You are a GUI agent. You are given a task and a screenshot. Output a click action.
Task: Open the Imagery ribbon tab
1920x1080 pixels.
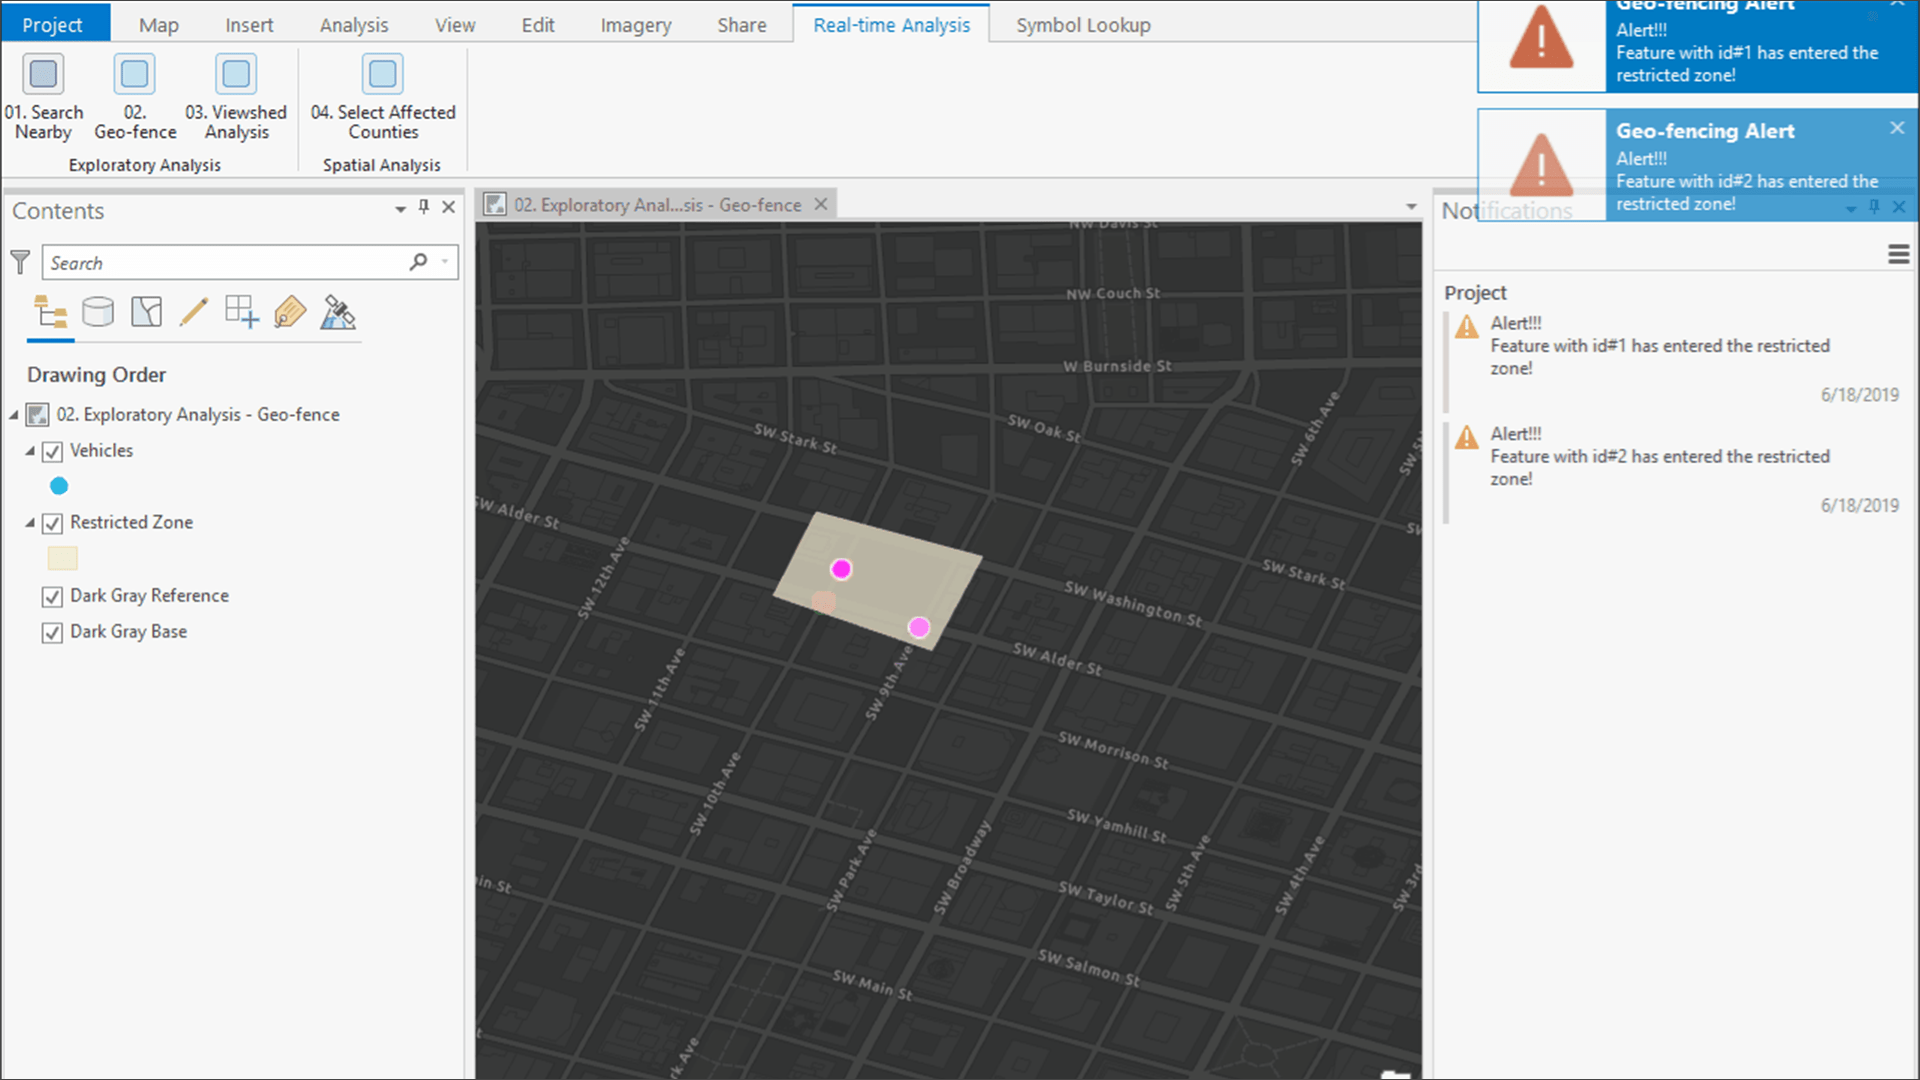(635, 24)
